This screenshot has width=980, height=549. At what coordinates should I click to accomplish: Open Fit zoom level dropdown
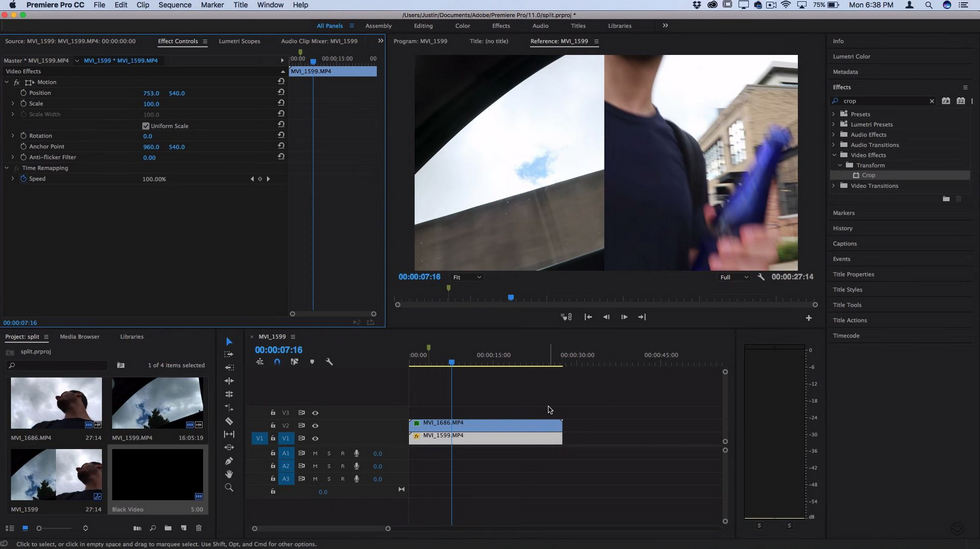(467, 277)
